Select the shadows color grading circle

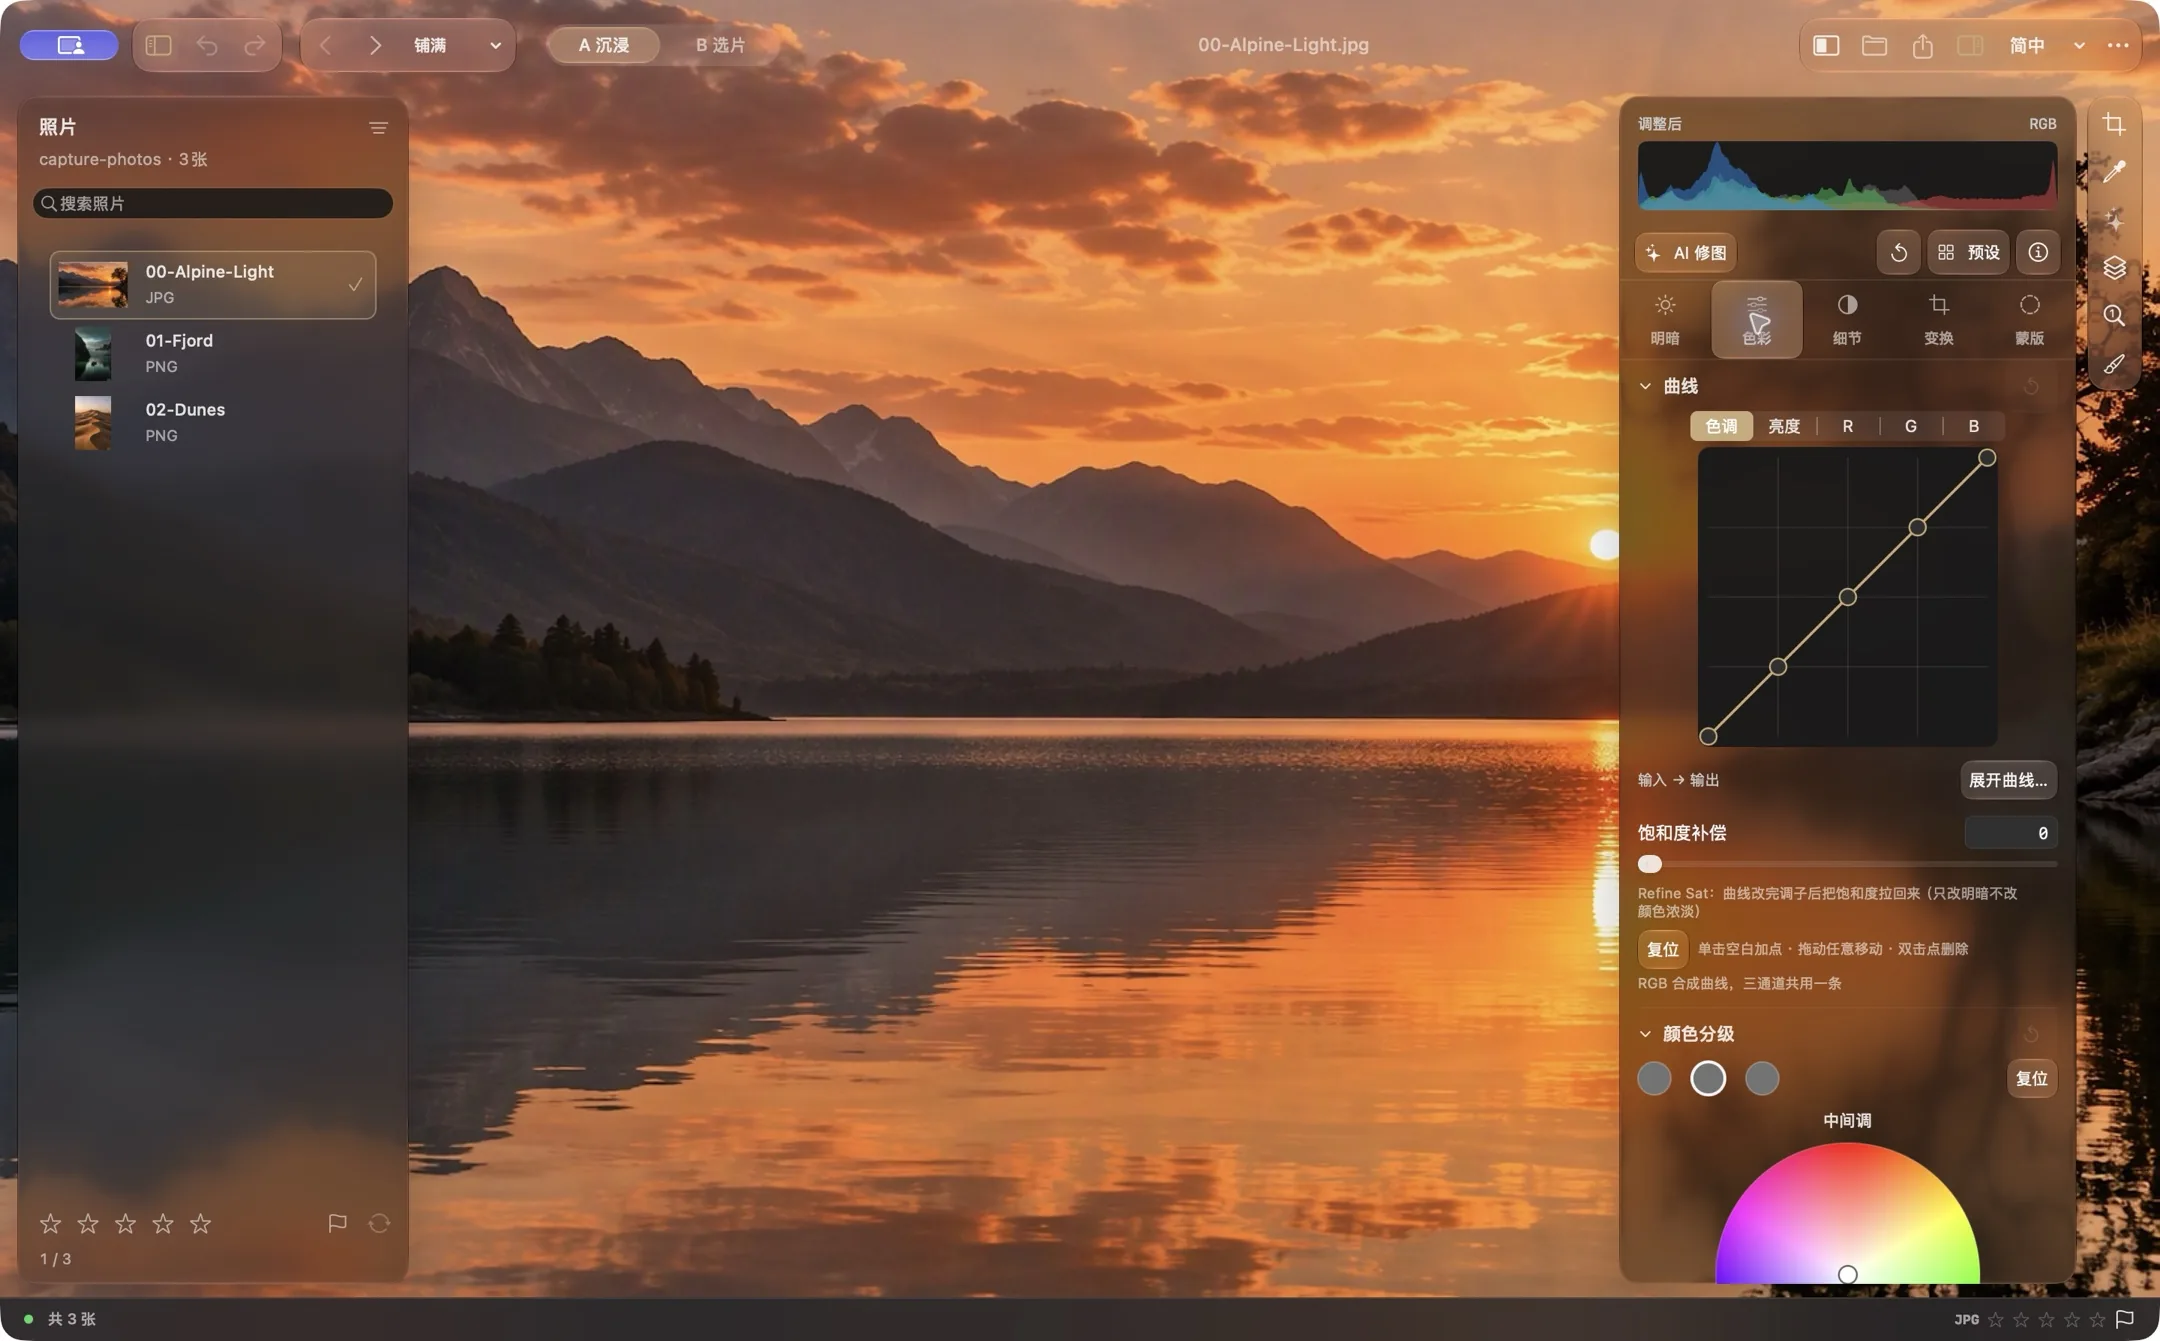[1654, 1078]
